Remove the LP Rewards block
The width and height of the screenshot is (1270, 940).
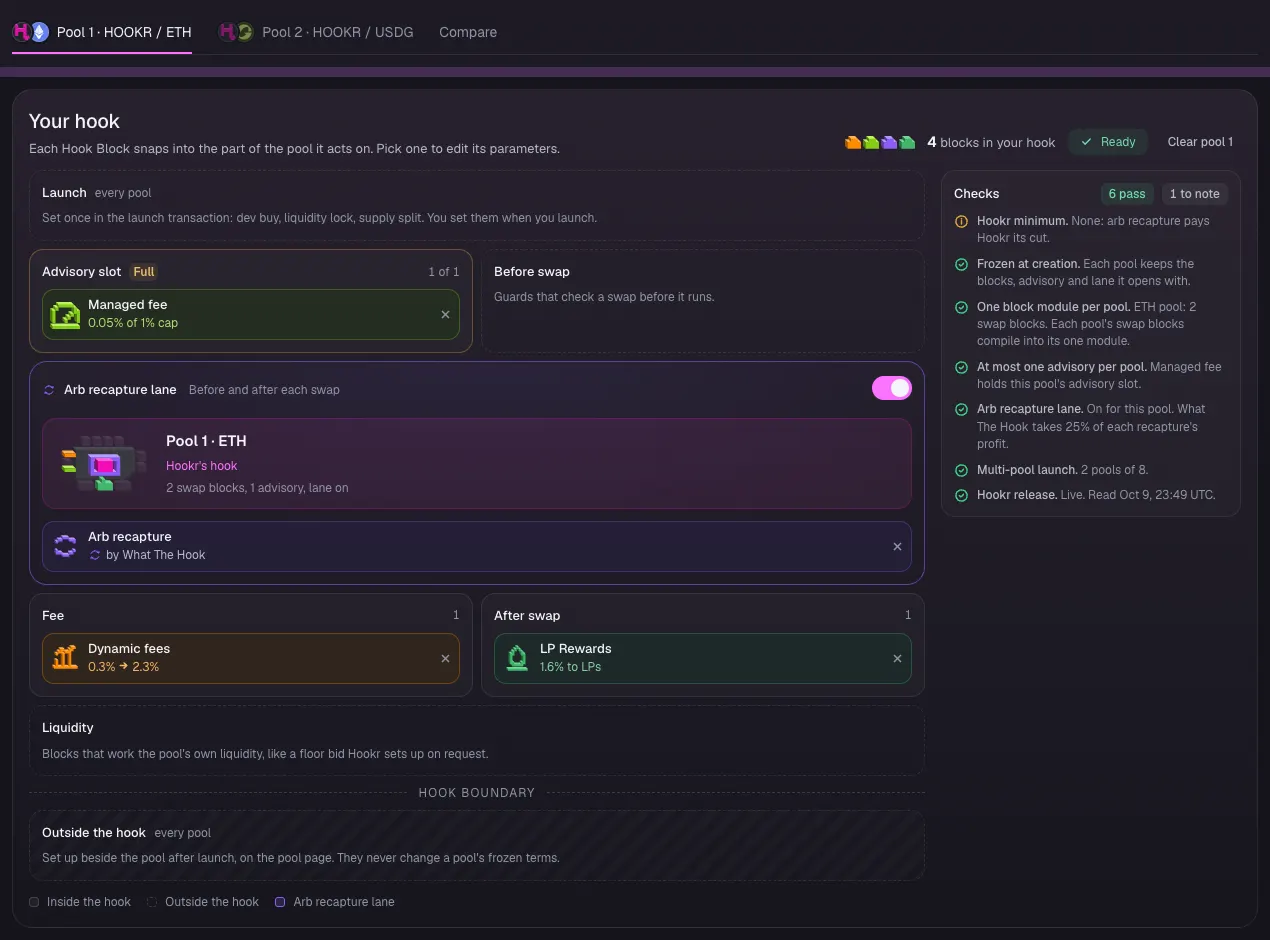[x=897, y=658]
